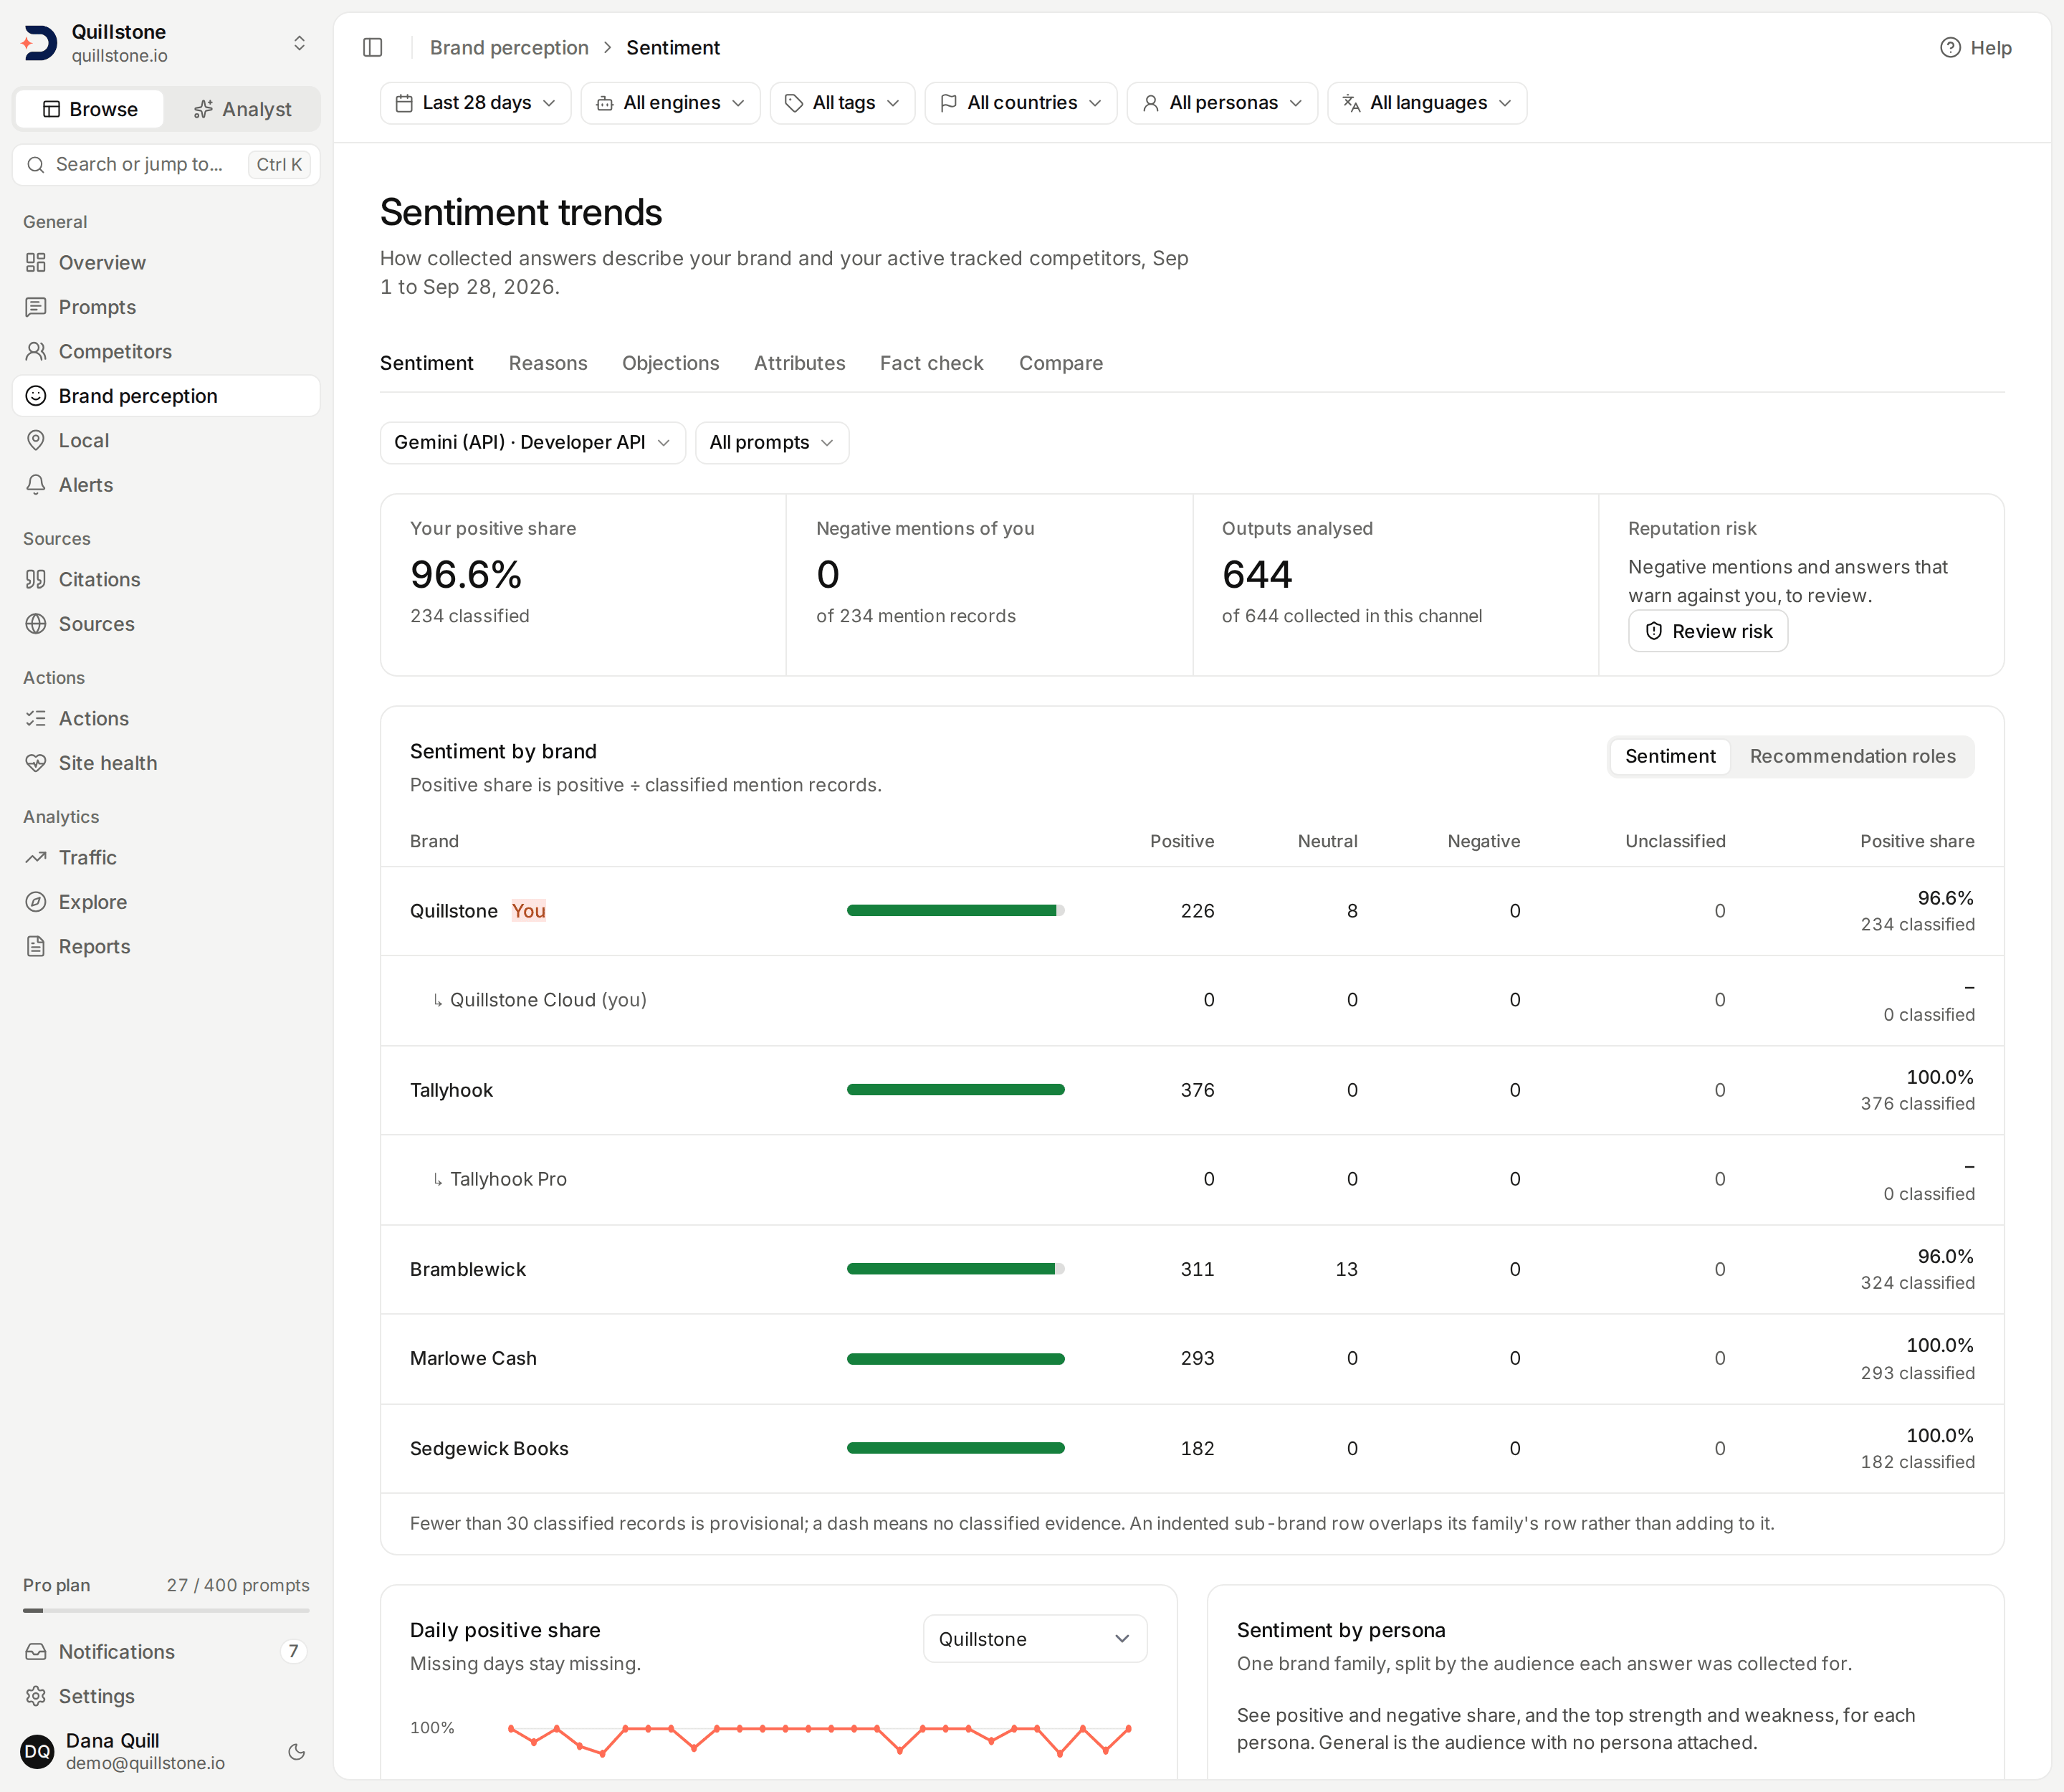The width and height of the screenshot is (2064, 1792).
Task: Switch to the Objections tab
Action: click(x=670, y=363)
